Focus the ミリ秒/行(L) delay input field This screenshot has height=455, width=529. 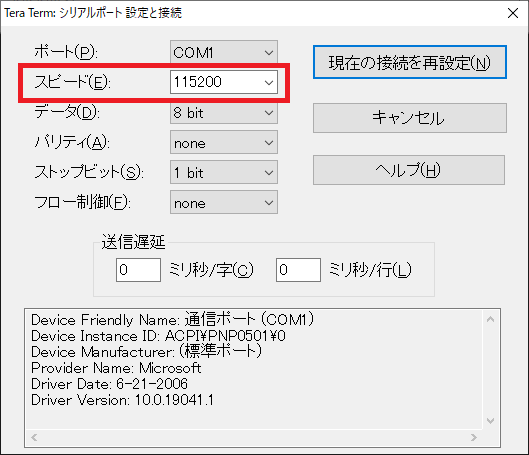298,270
